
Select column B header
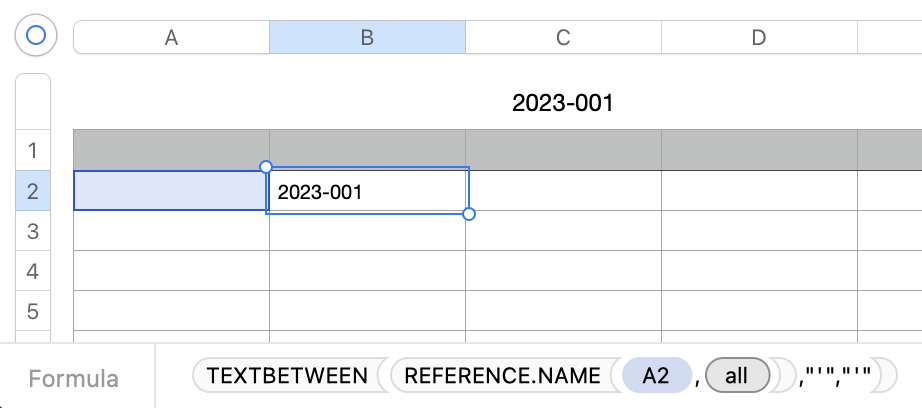367,38
